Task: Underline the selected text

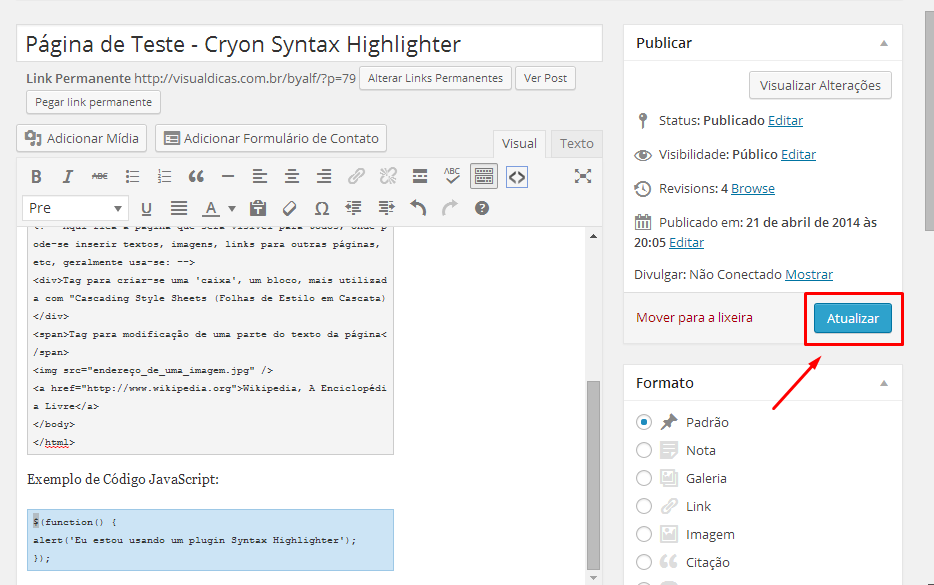Action: (147, 209)
